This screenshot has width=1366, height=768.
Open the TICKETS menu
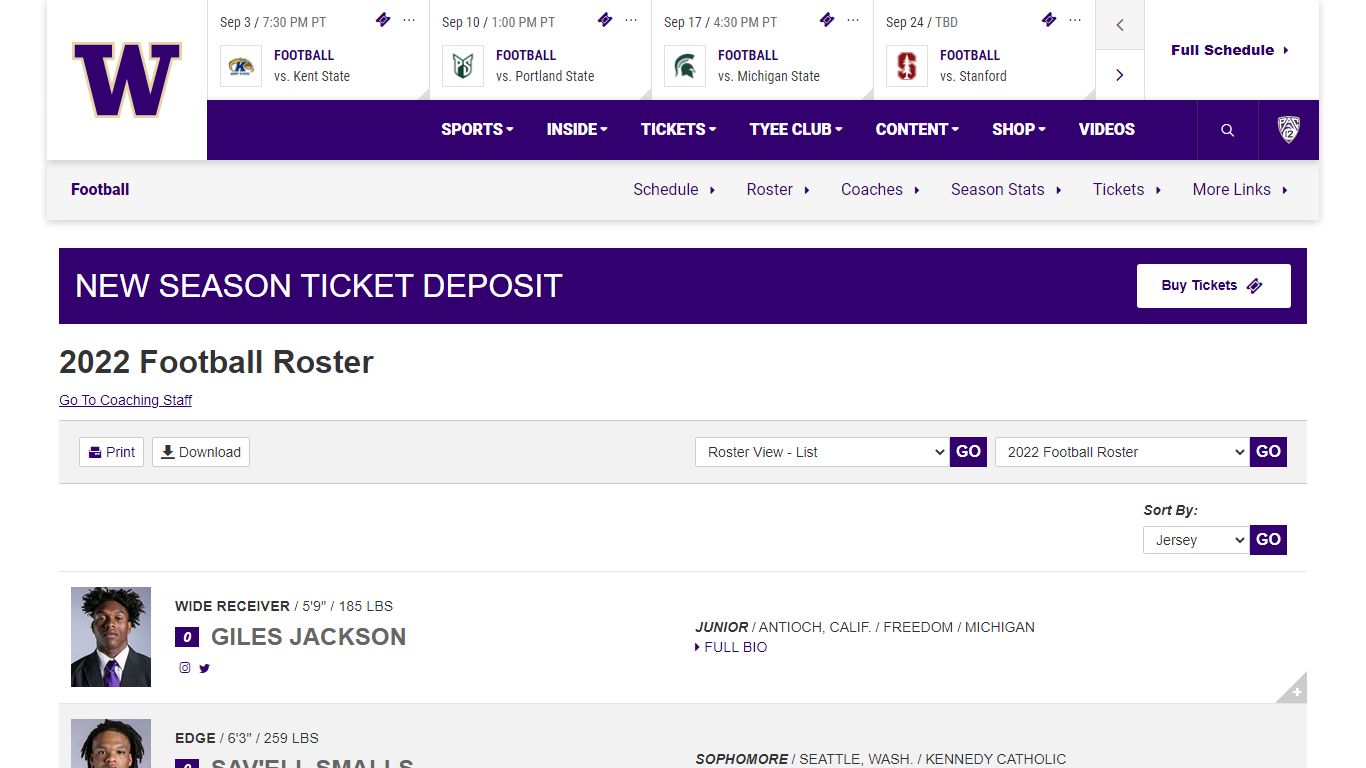coord(678,129)
